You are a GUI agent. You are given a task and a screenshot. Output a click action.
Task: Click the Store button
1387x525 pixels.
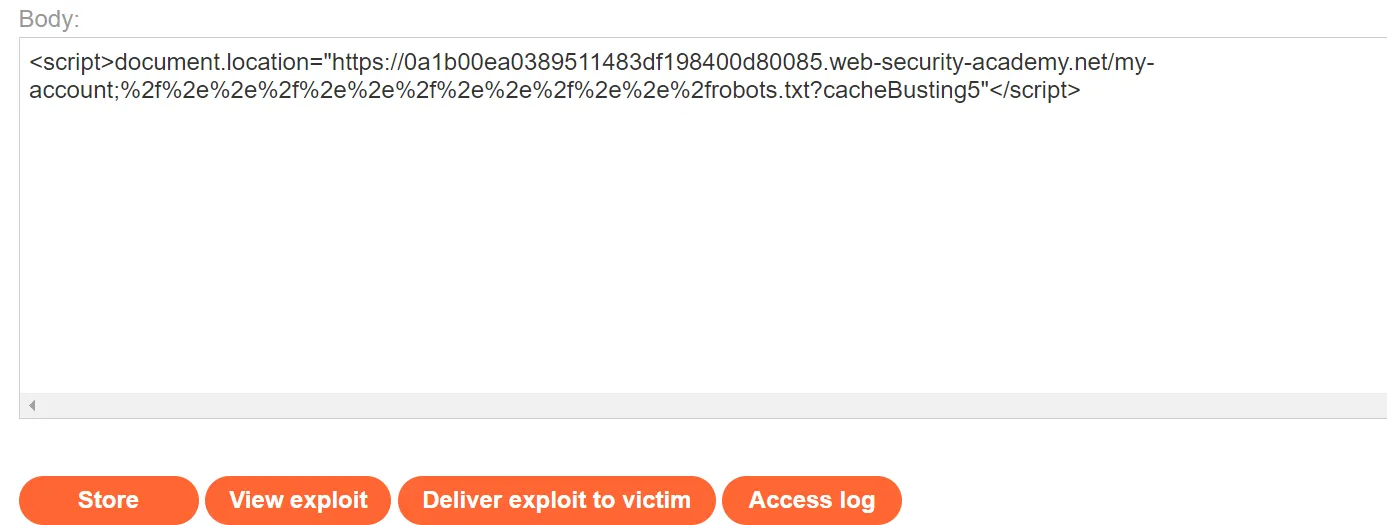pyautogui.click(x=108, y=500)
